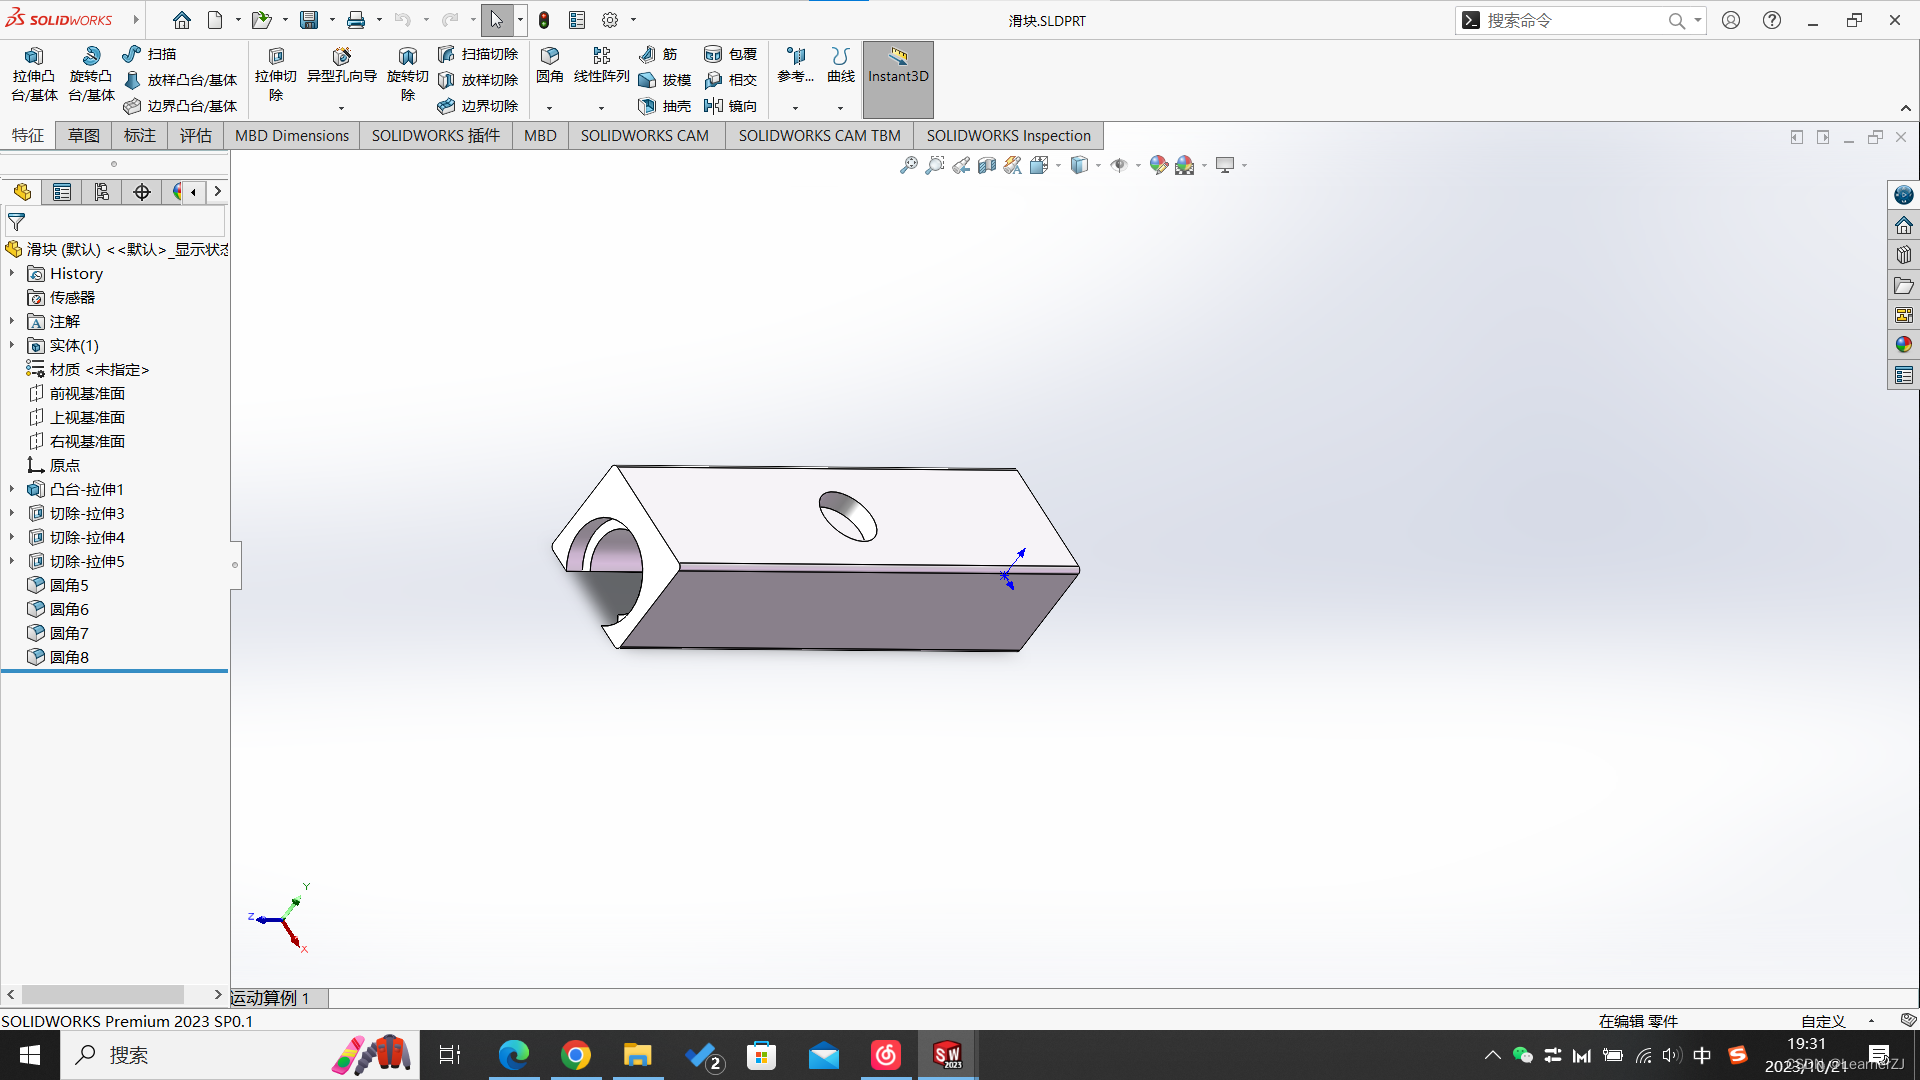Select the Mirror (镜向) feature icon
1920x1080 pixels.
tap(713, 106)
